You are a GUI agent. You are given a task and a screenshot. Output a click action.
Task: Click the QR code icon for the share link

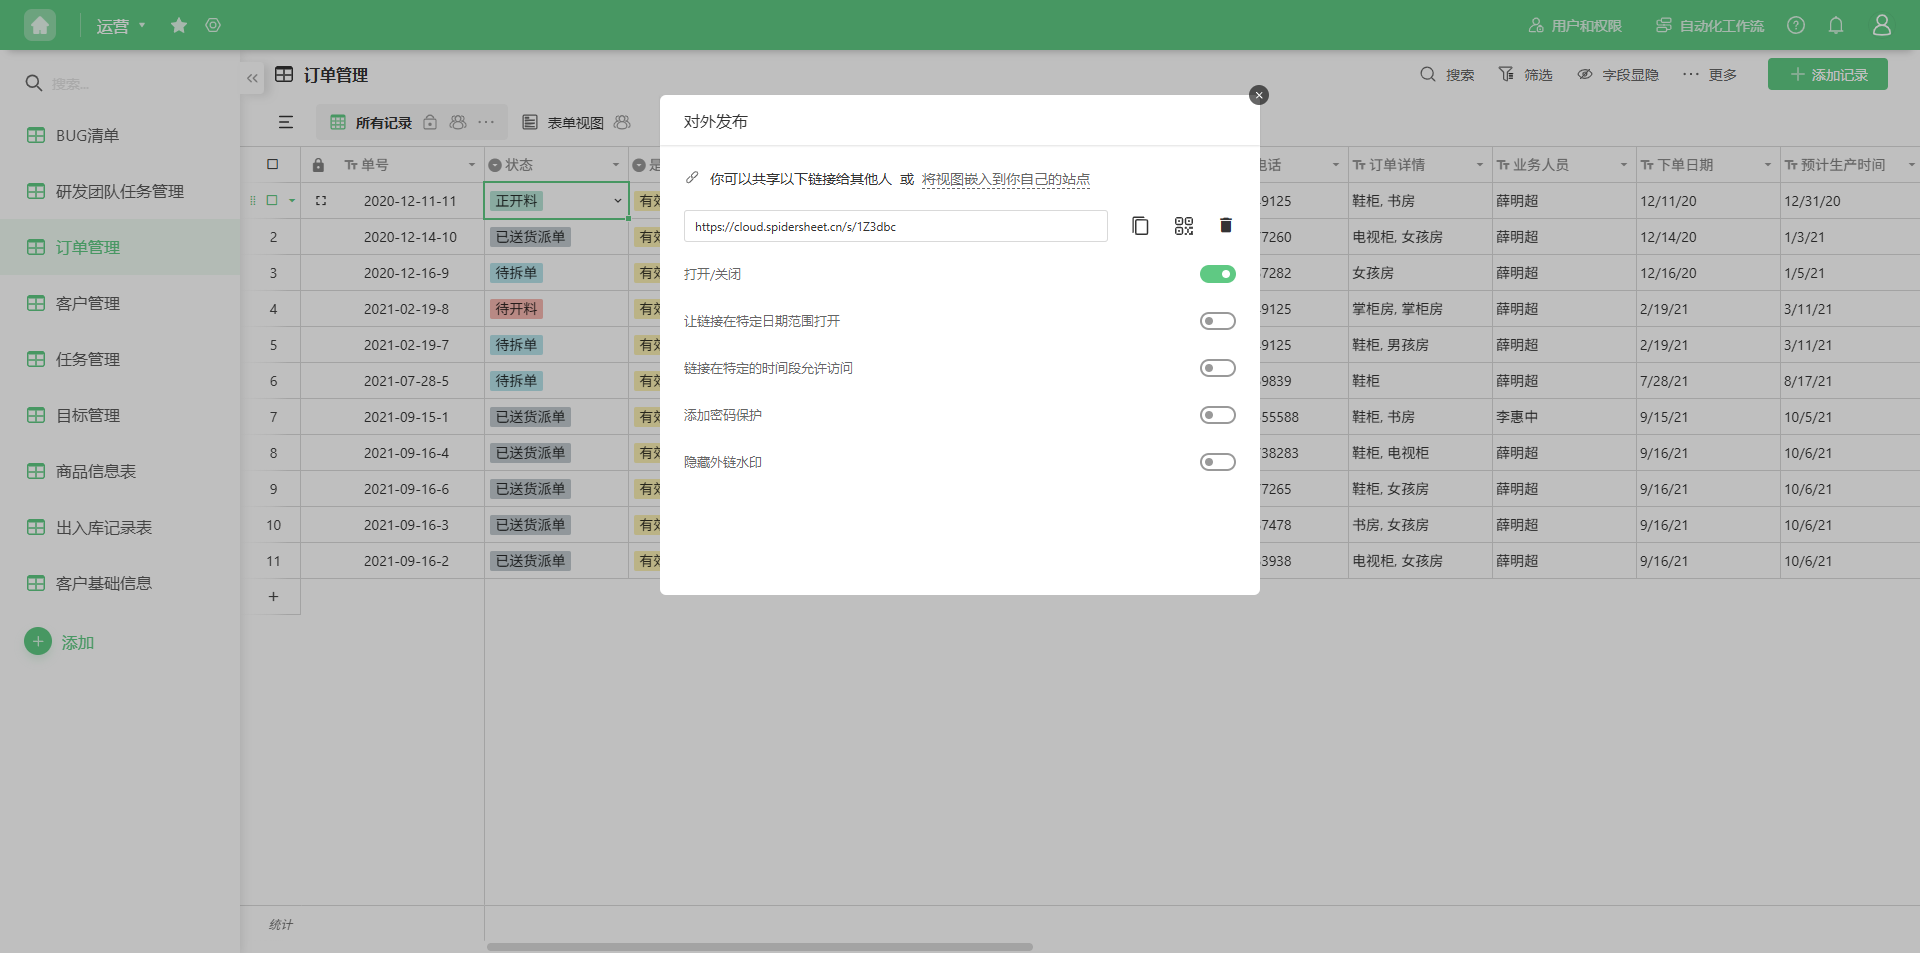[x=1183, y=225]
